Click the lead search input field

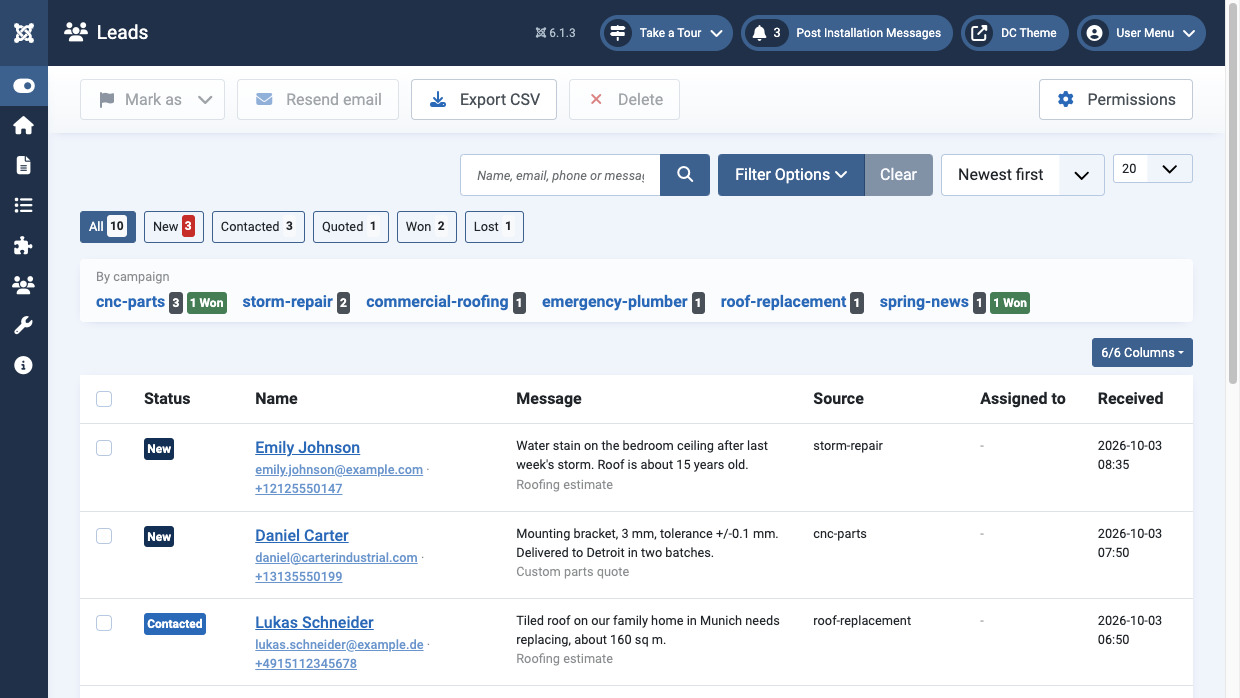click(560, 175)
